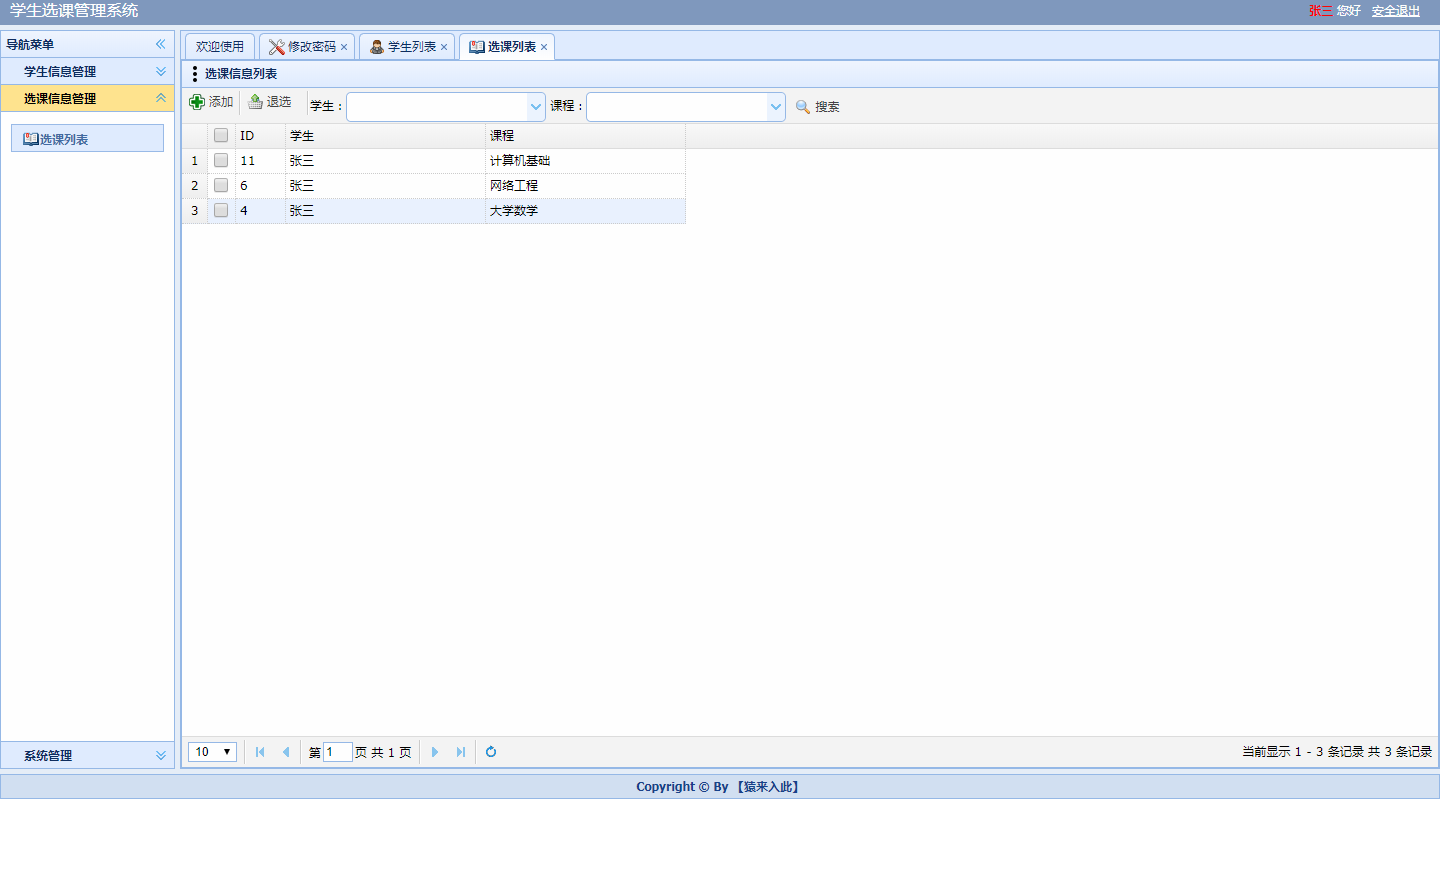The width and height of the screenshot is (1440, 889).
Task: Click the 猿来入此 copyright text
Action: tap(768, 787)
